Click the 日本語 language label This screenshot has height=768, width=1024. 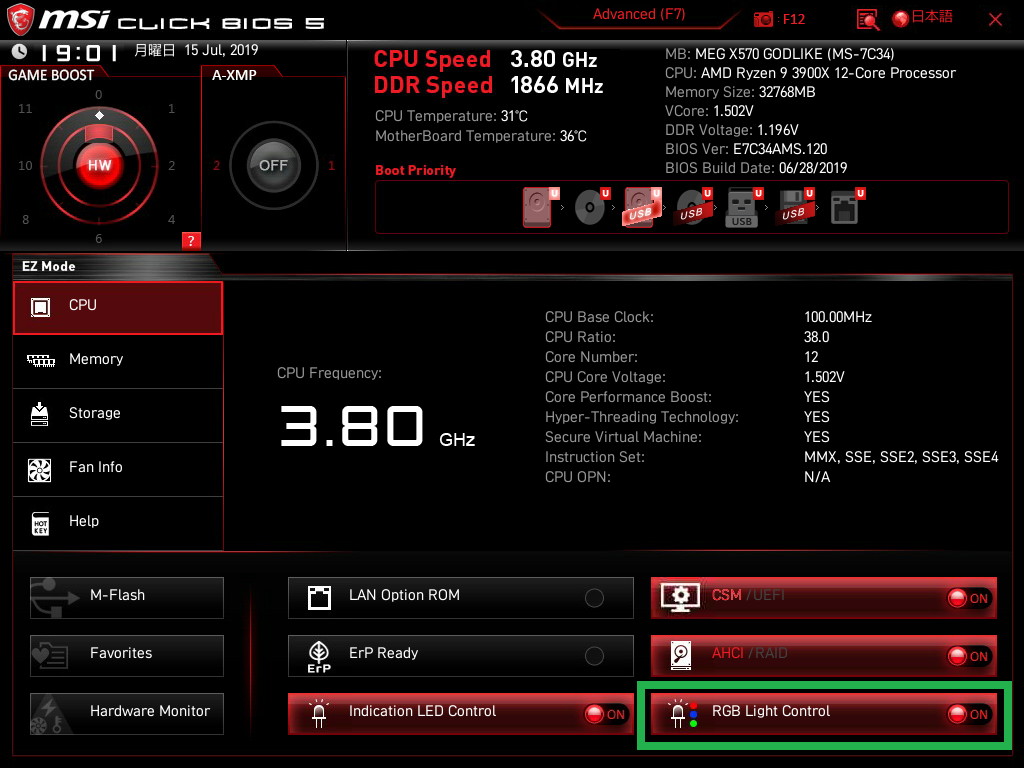coord(932,18)
